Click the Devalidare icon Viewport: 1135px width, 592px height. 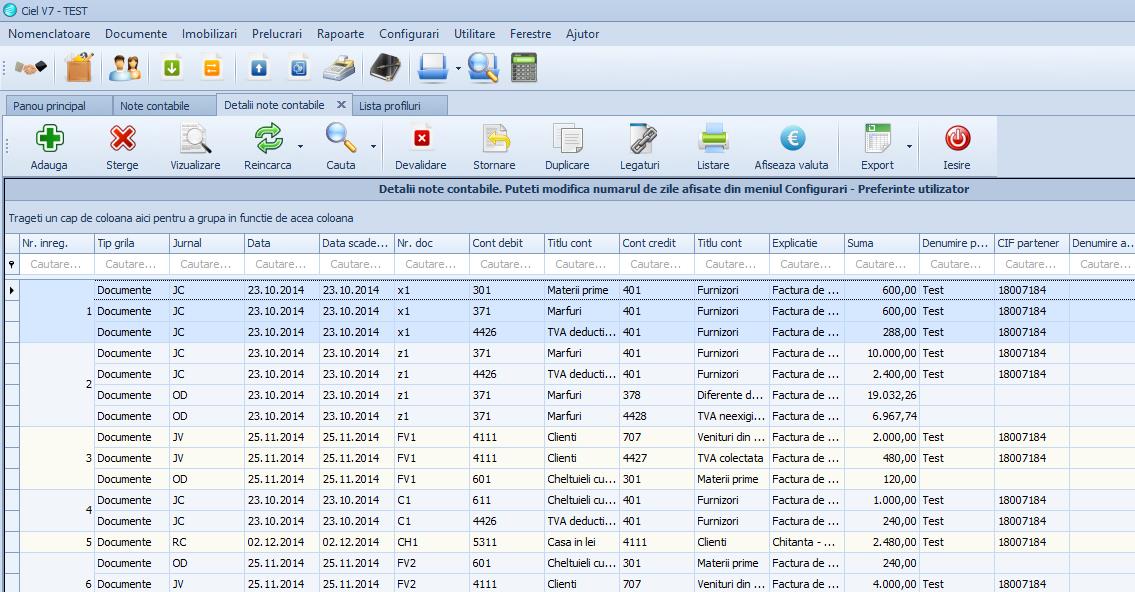(x=421, y=138)
